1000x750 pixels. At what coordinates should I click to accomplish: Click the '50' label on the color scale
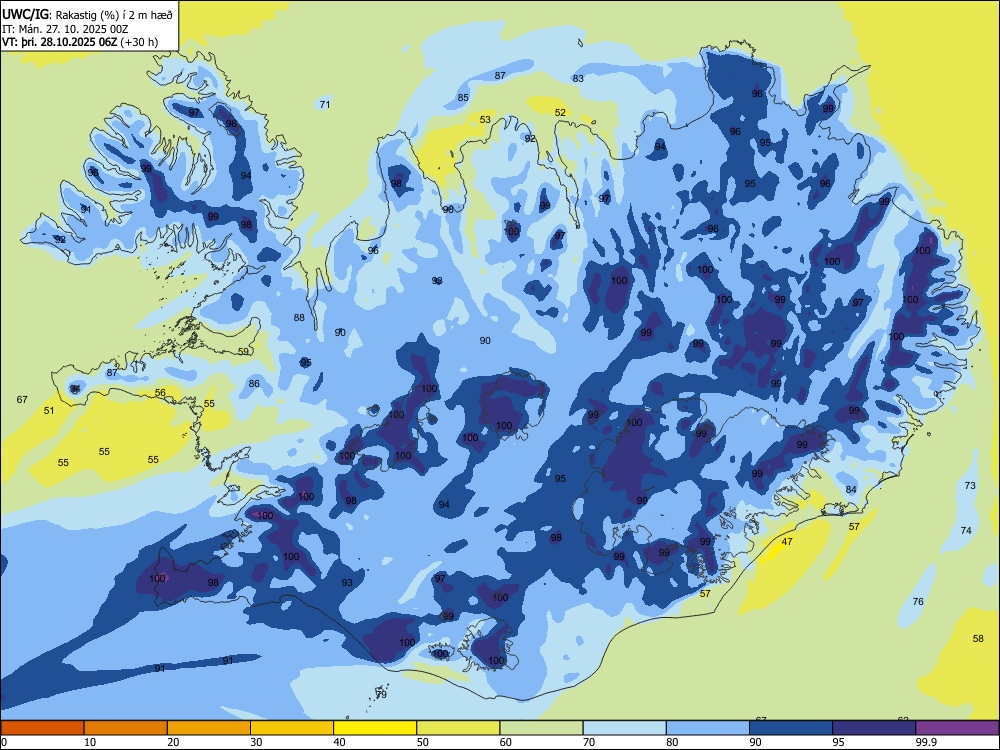point(423,742)
